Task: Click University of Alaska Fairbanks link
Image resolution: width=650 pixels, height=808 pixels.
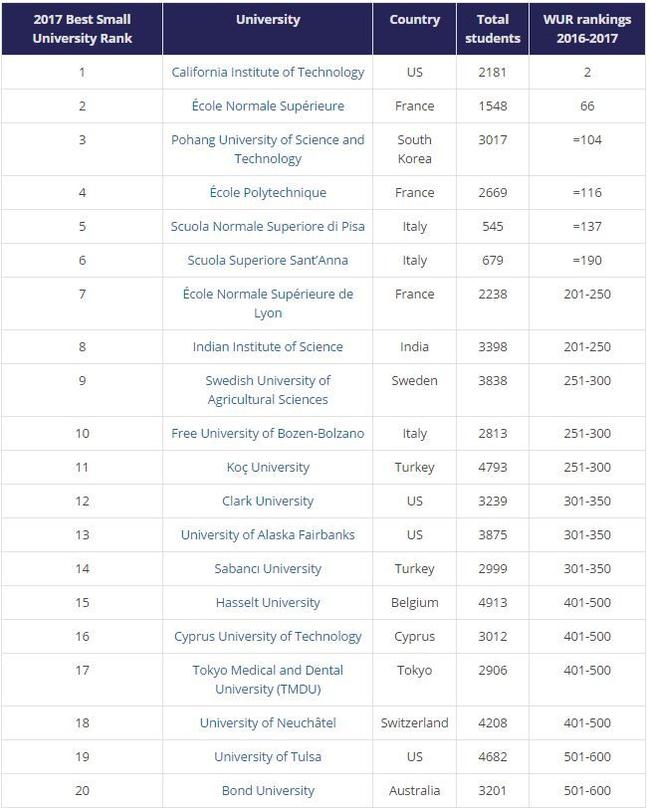Action: coord(268,535)
